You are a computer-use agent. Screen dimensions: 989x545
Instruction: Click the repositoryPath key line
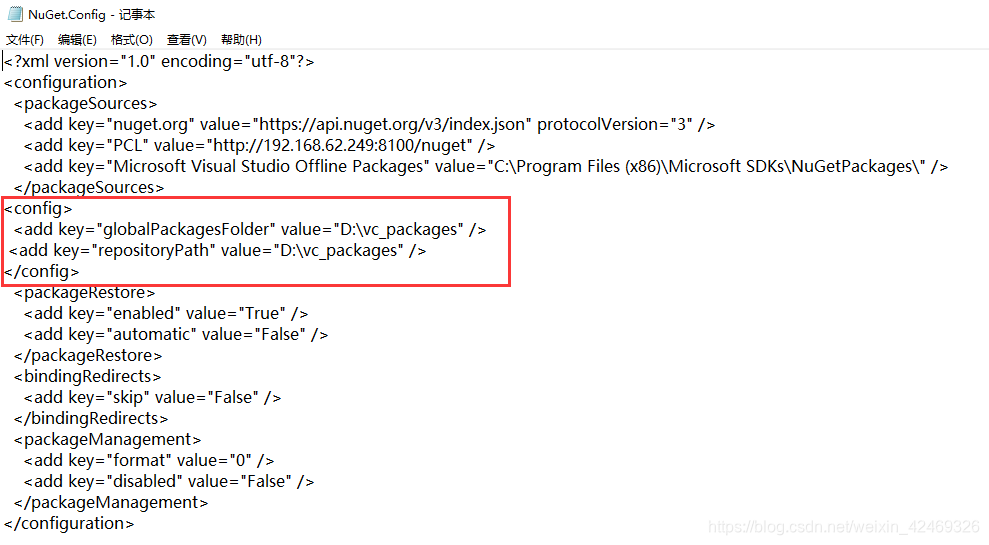pos(218,250)
